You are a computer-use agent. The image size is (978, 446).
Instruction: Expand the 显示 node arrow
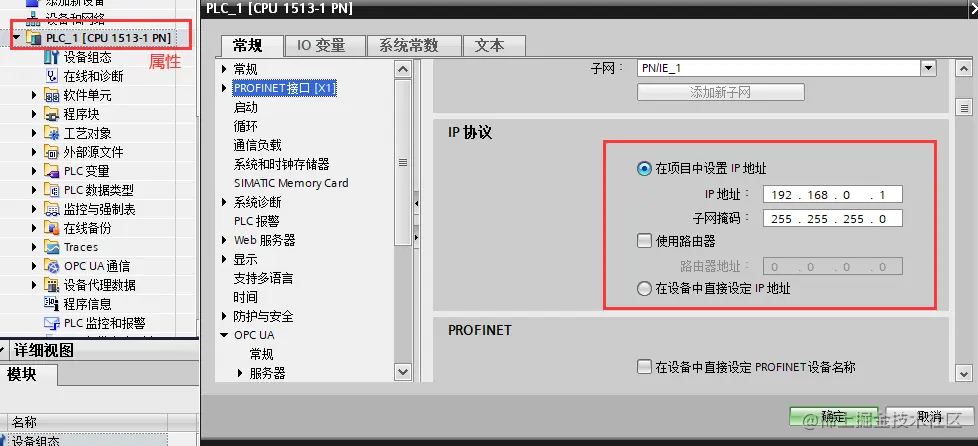pos(225,259)
